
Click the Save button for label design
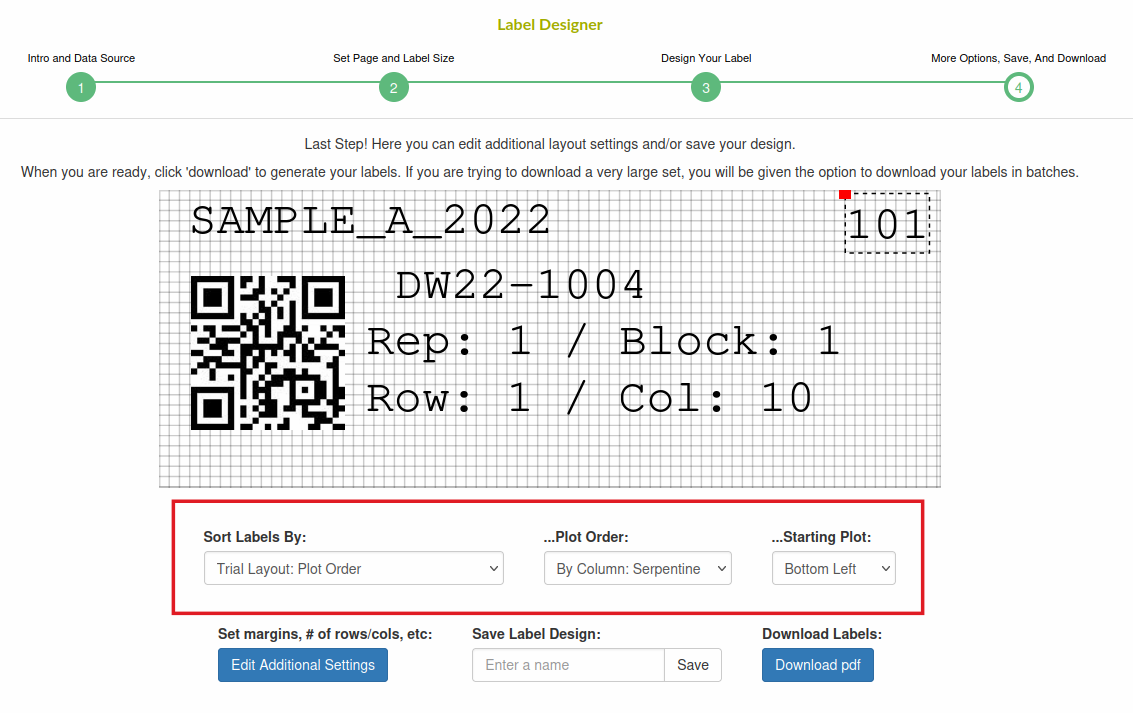tap(692, 665)
